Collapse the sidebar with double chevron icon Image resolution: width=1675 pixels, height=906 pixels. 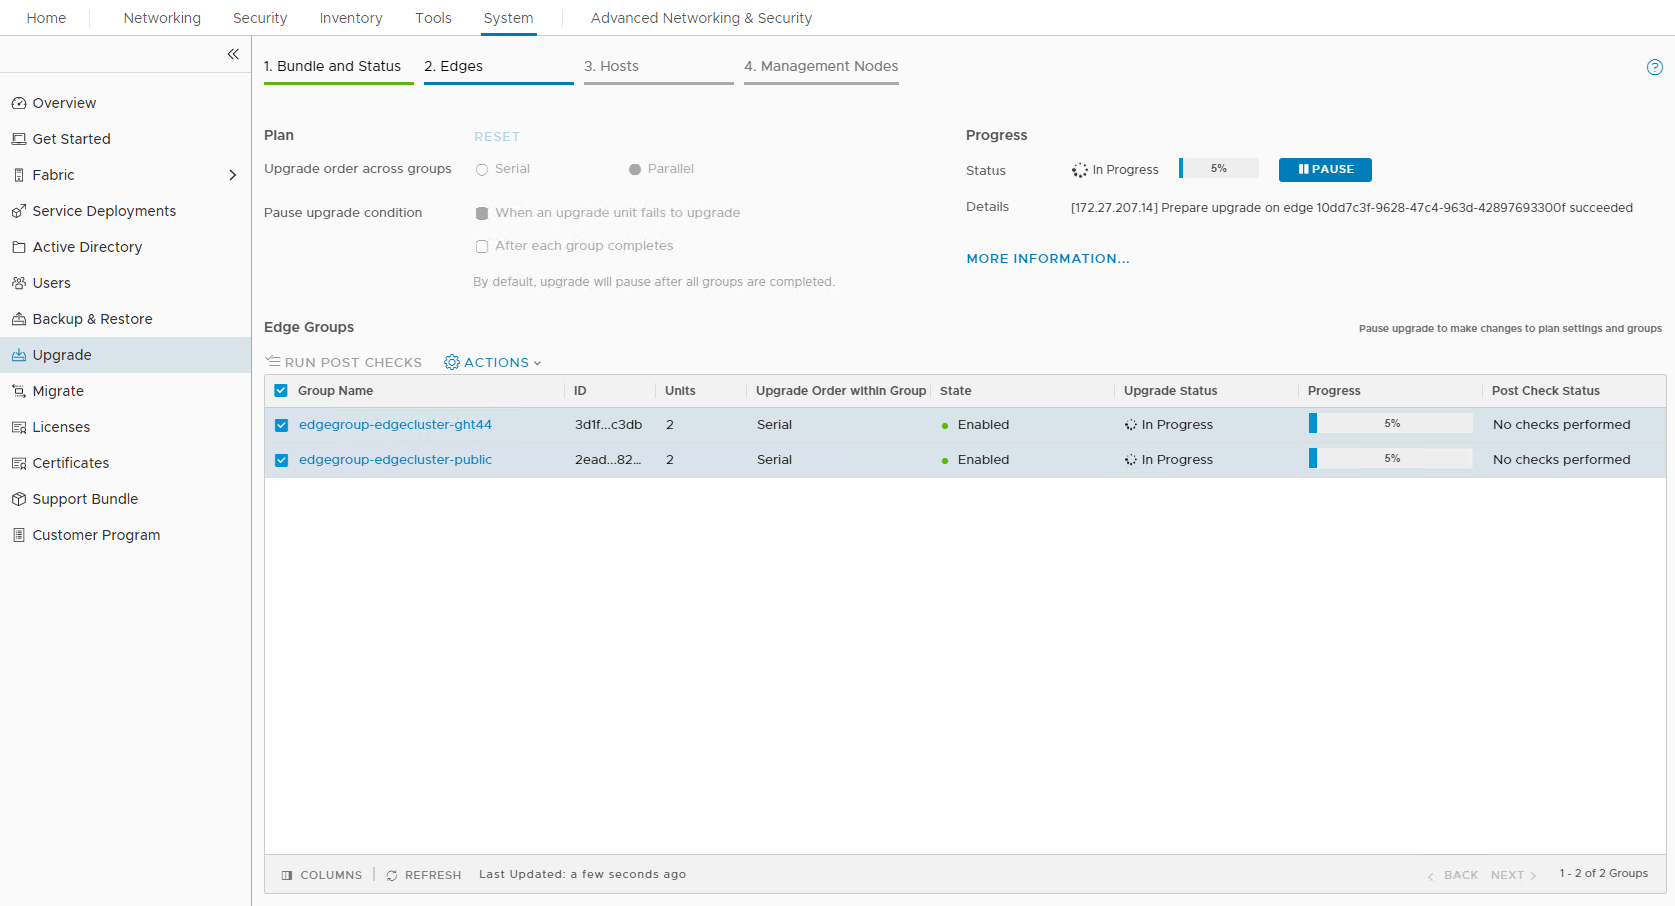tap(233, 54)
